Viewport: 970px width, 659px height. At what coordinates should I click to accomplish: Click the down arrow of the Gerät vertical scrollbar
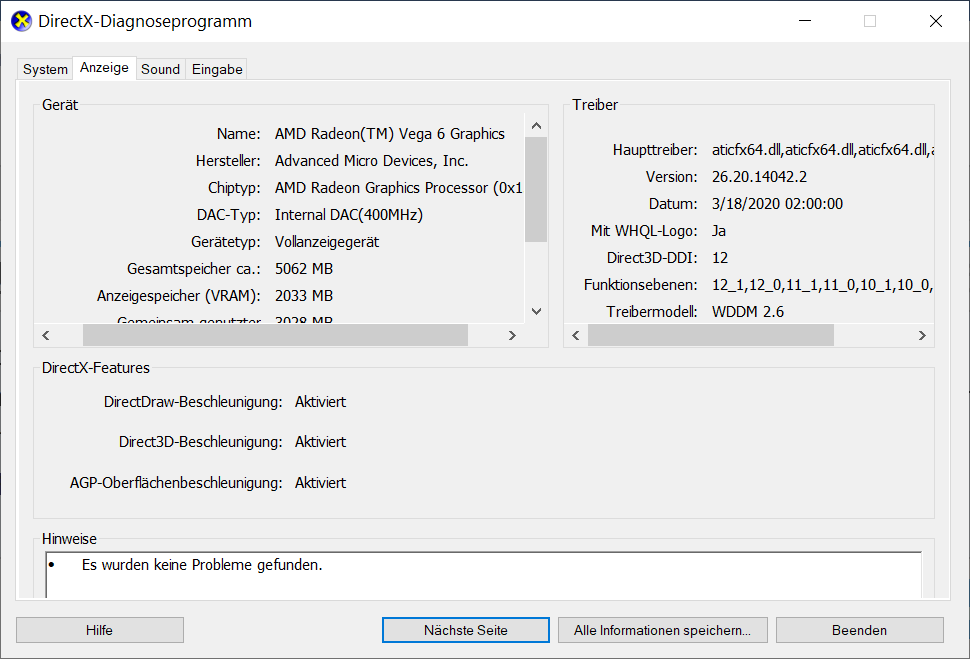point(536,311)
